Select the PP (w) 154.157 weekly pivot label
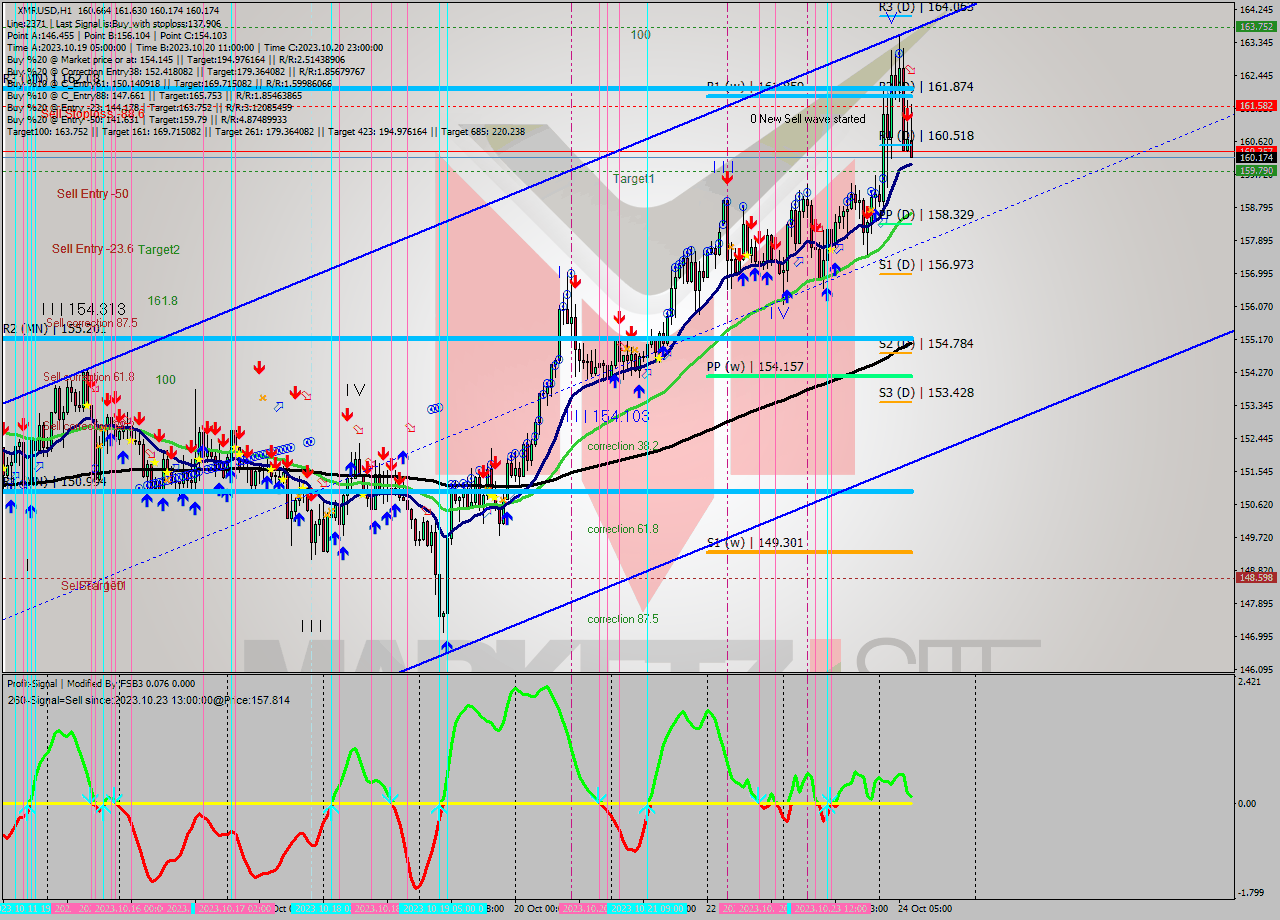This screenshot has height=920, width=1280. click(x=755, y=367)
